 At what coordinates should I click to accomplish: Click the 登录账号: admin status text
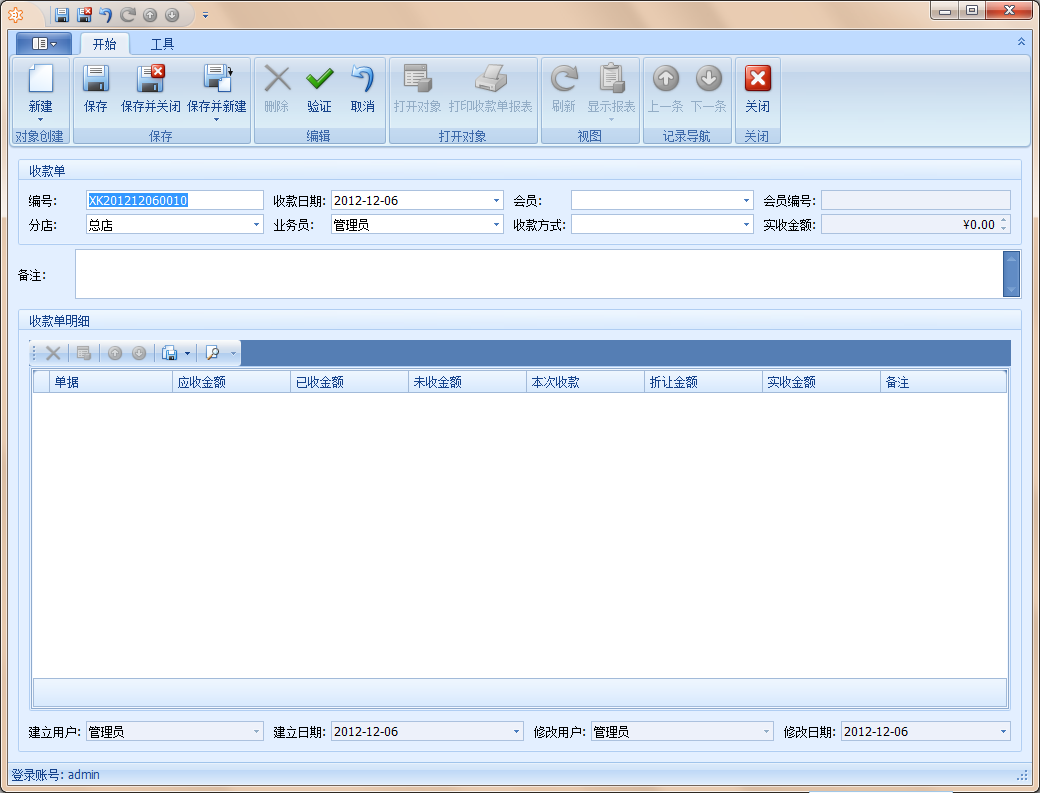56,774
